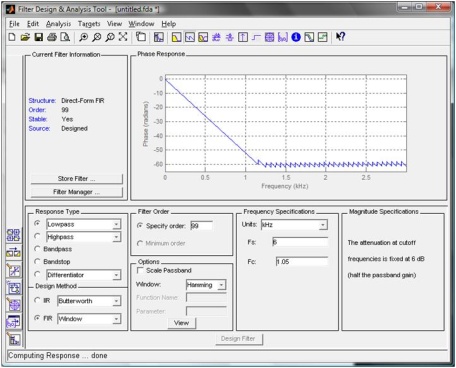456x368 pixels.
Task: Enable the Scale Passband checkbox
Action: [x=140, y=270]
